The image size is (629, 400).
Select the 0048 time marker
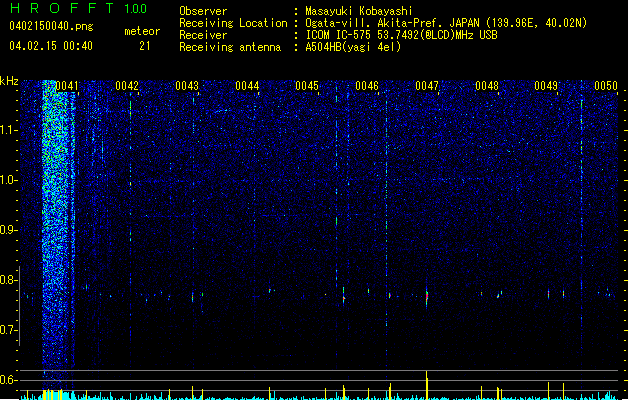(487, 86)
